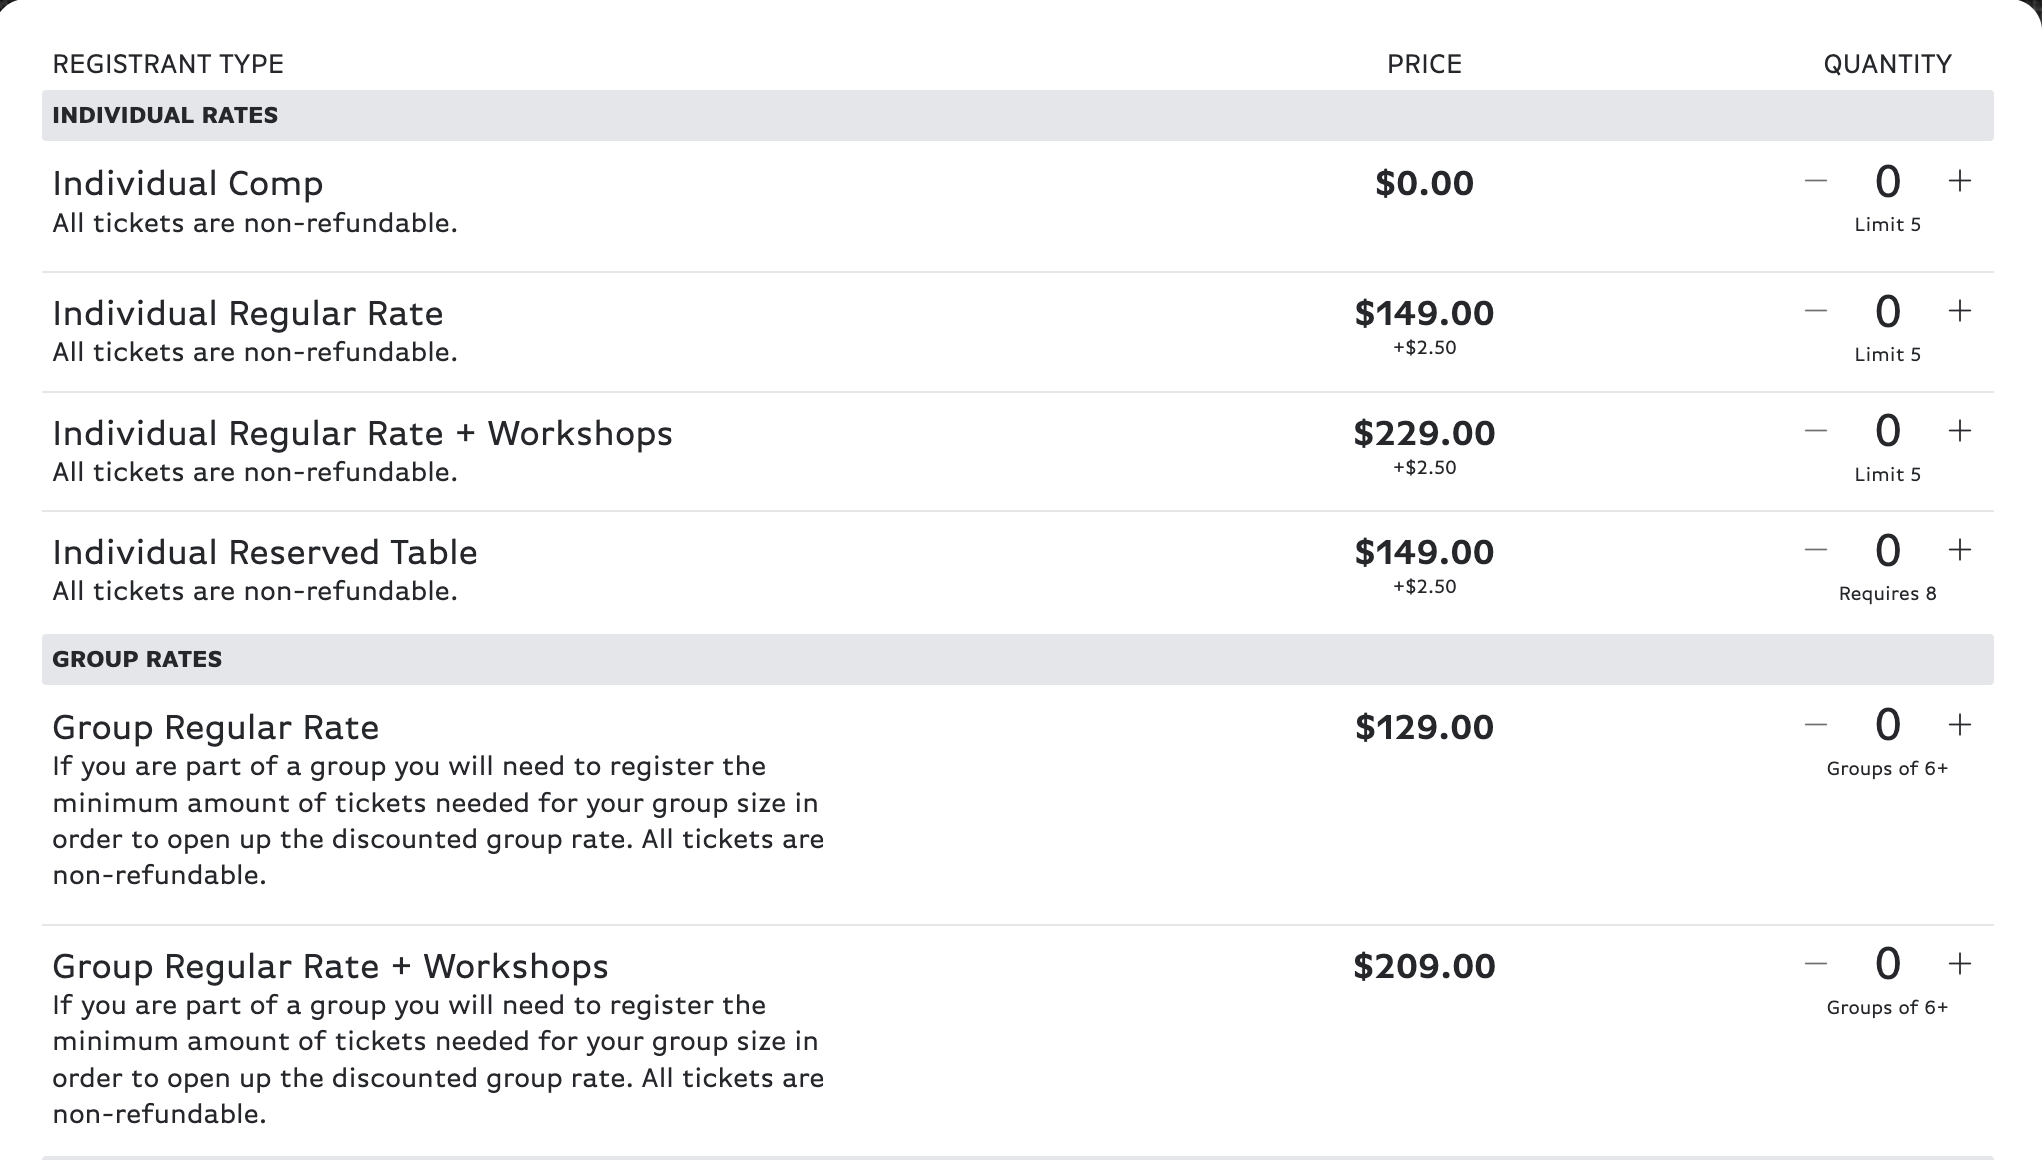Click the Groups of 6+ label
This screenshot has width=2042, height=1160.
tap(1888, 769)
